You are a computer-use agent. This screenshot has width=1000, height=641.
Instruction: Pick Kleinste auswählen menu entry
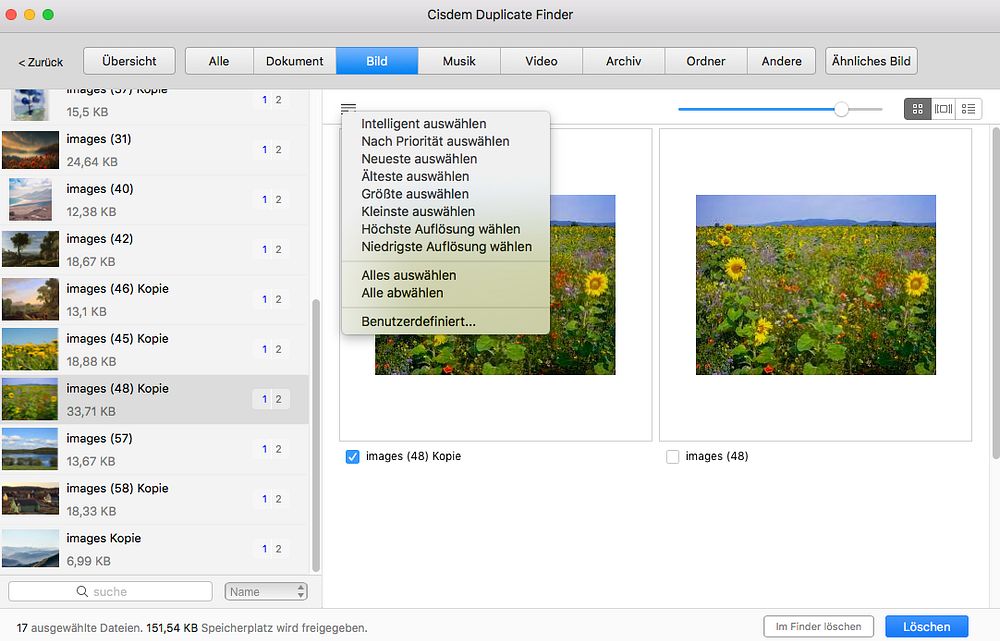pyautogui.click(x=418, y=212)
